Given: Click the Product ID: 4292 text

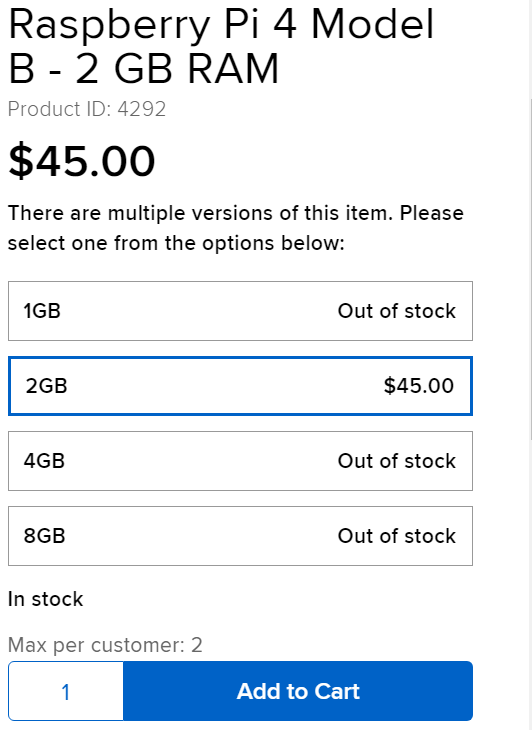Looking at the screenshot, I should click(x=87, y=109).
